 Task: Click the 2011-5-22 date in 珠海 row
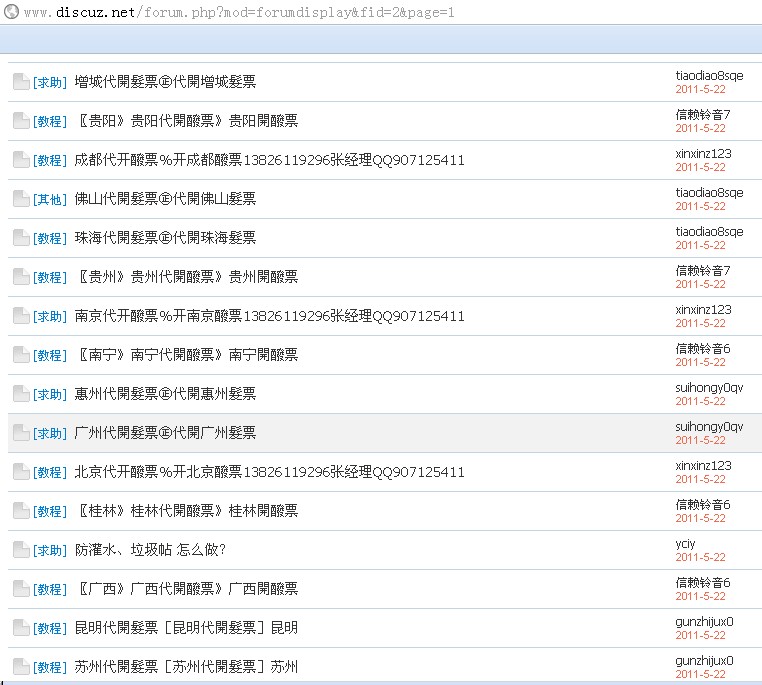point(700,245)
